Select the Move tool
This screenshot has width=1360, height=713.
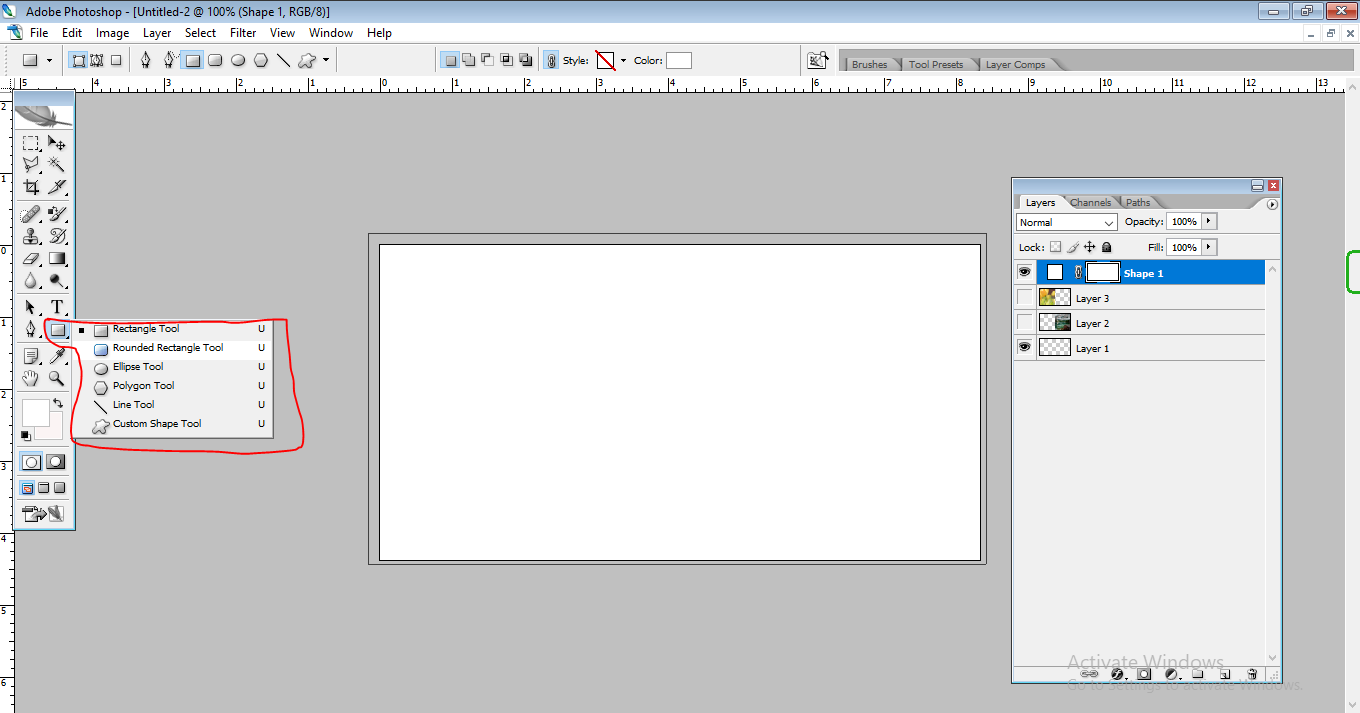click(x=57, y=143)
